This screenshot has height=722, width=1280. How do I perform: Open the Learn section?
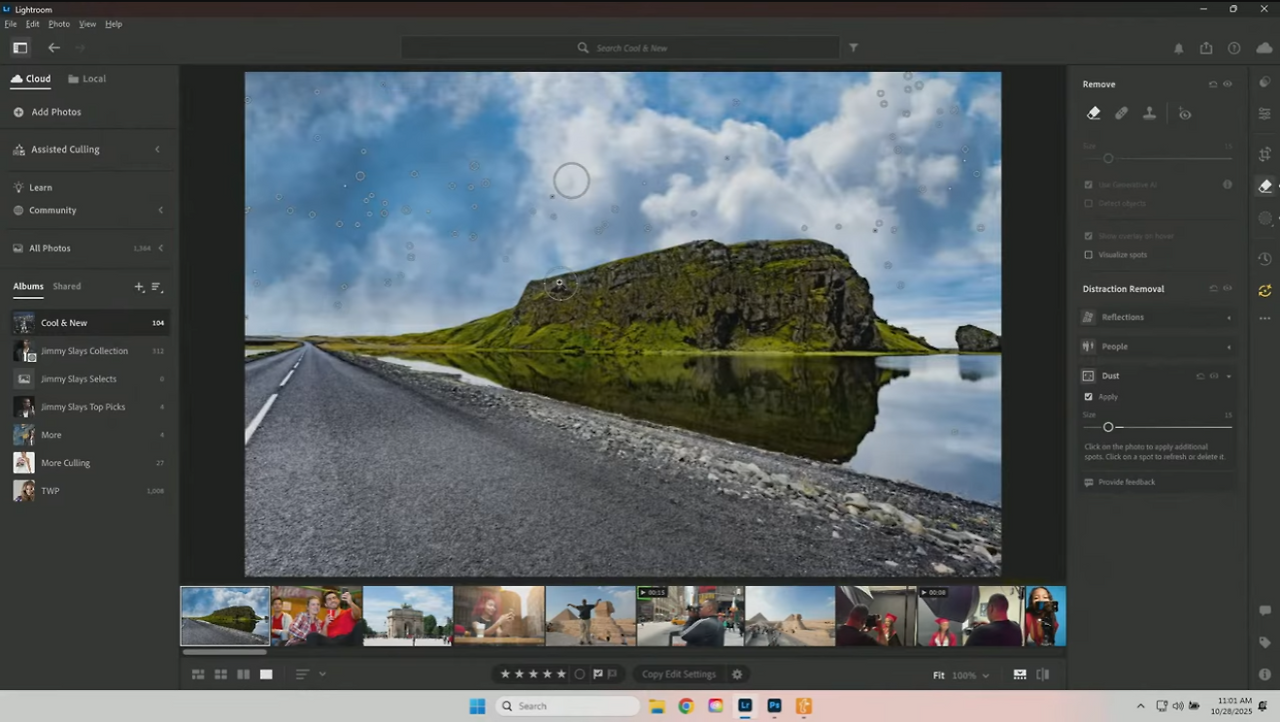pos(33,187)
